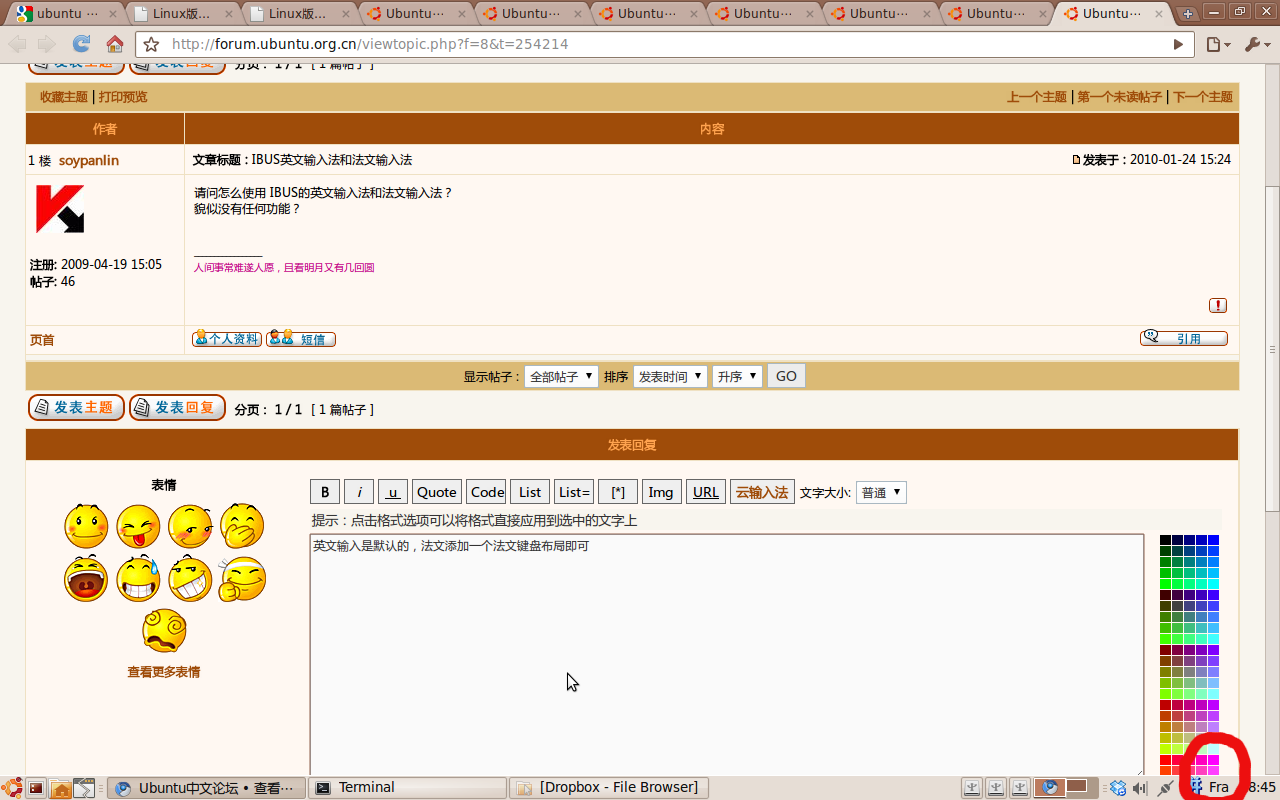Open the volume speaker tray icon

click(1140, 788)
